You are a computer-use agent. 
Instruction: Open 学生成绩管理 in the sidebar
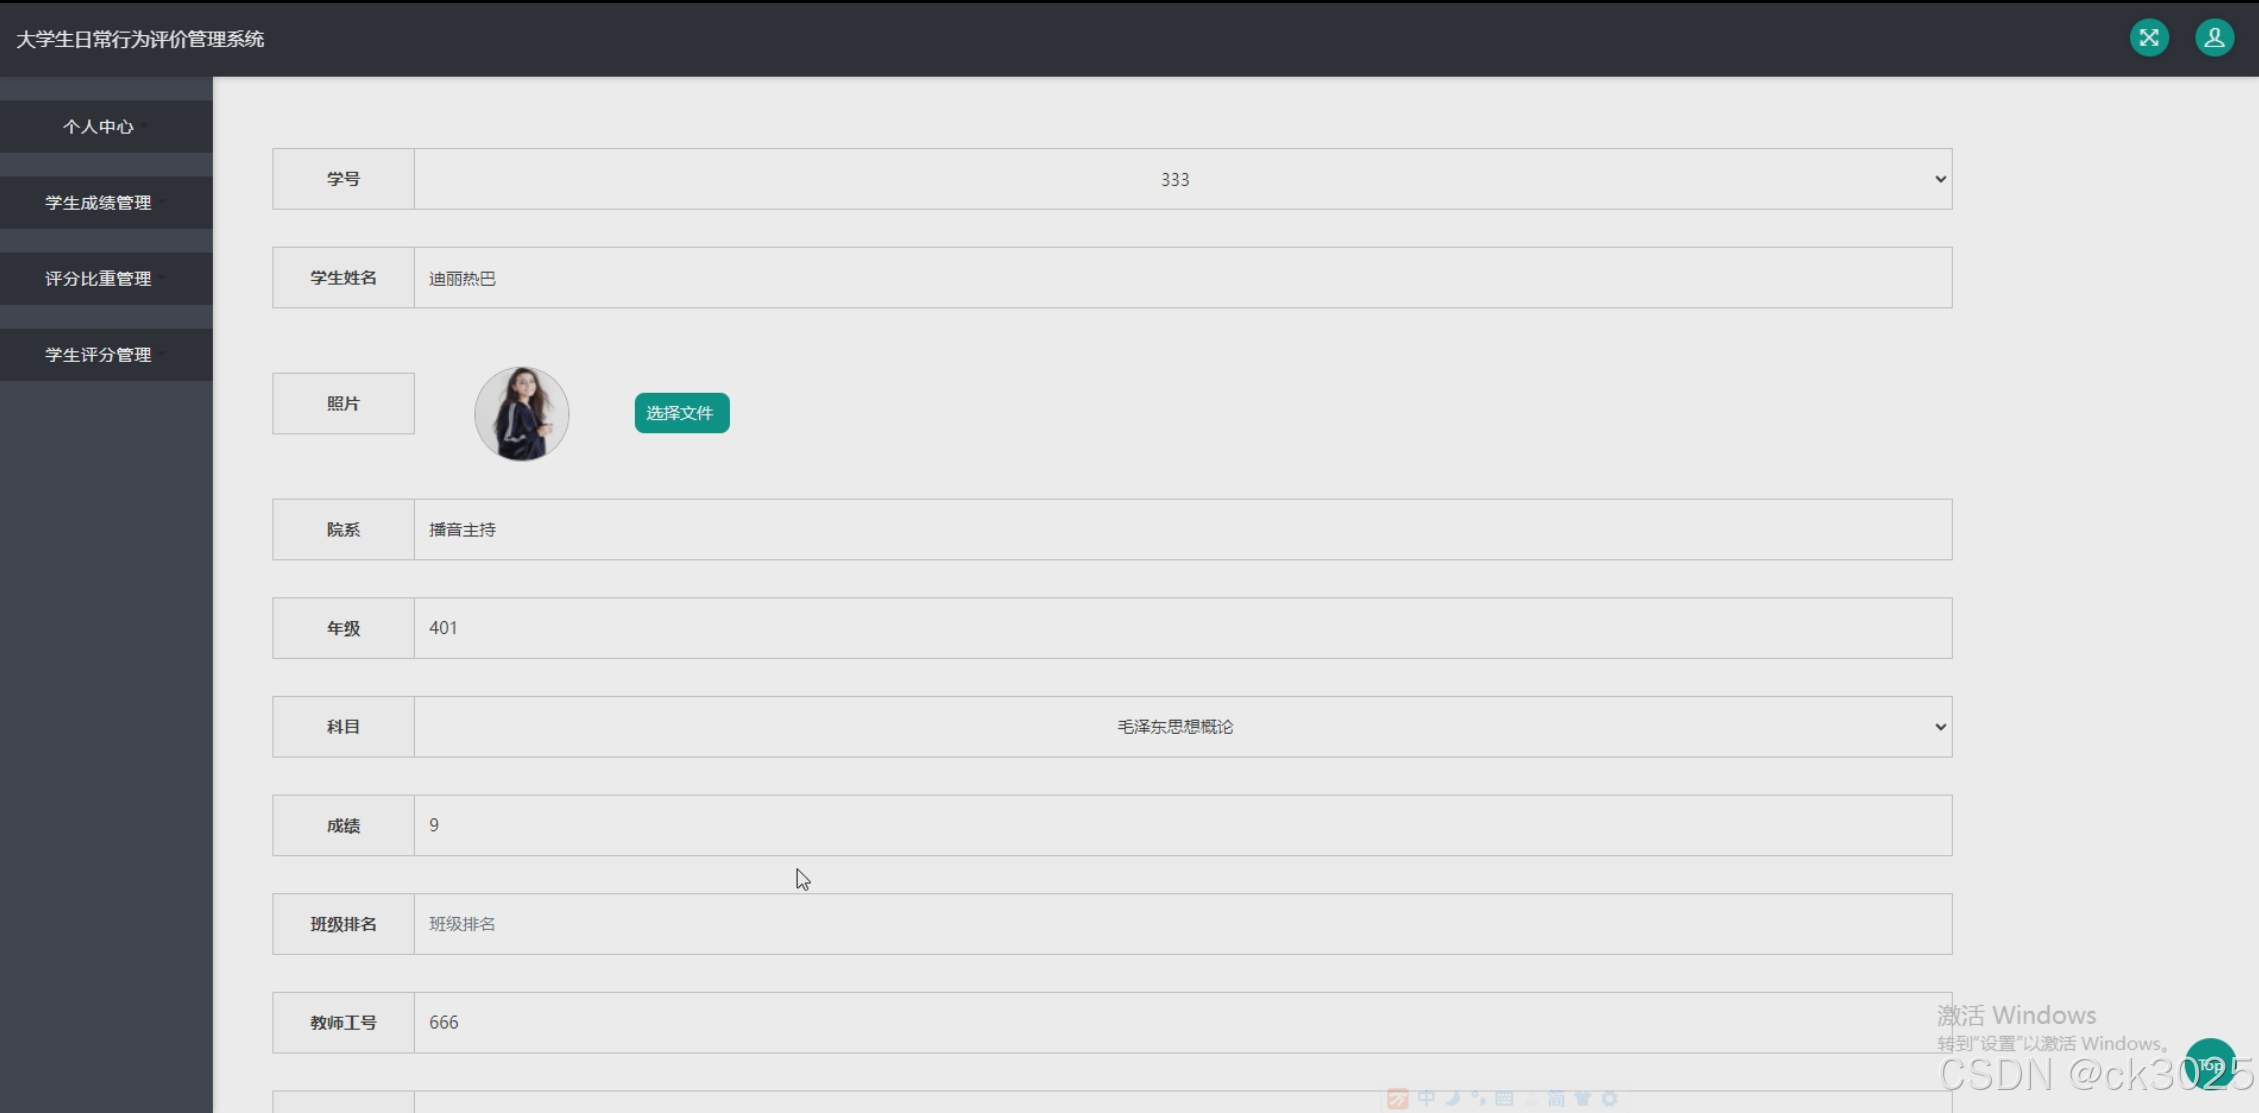(98, 203)
